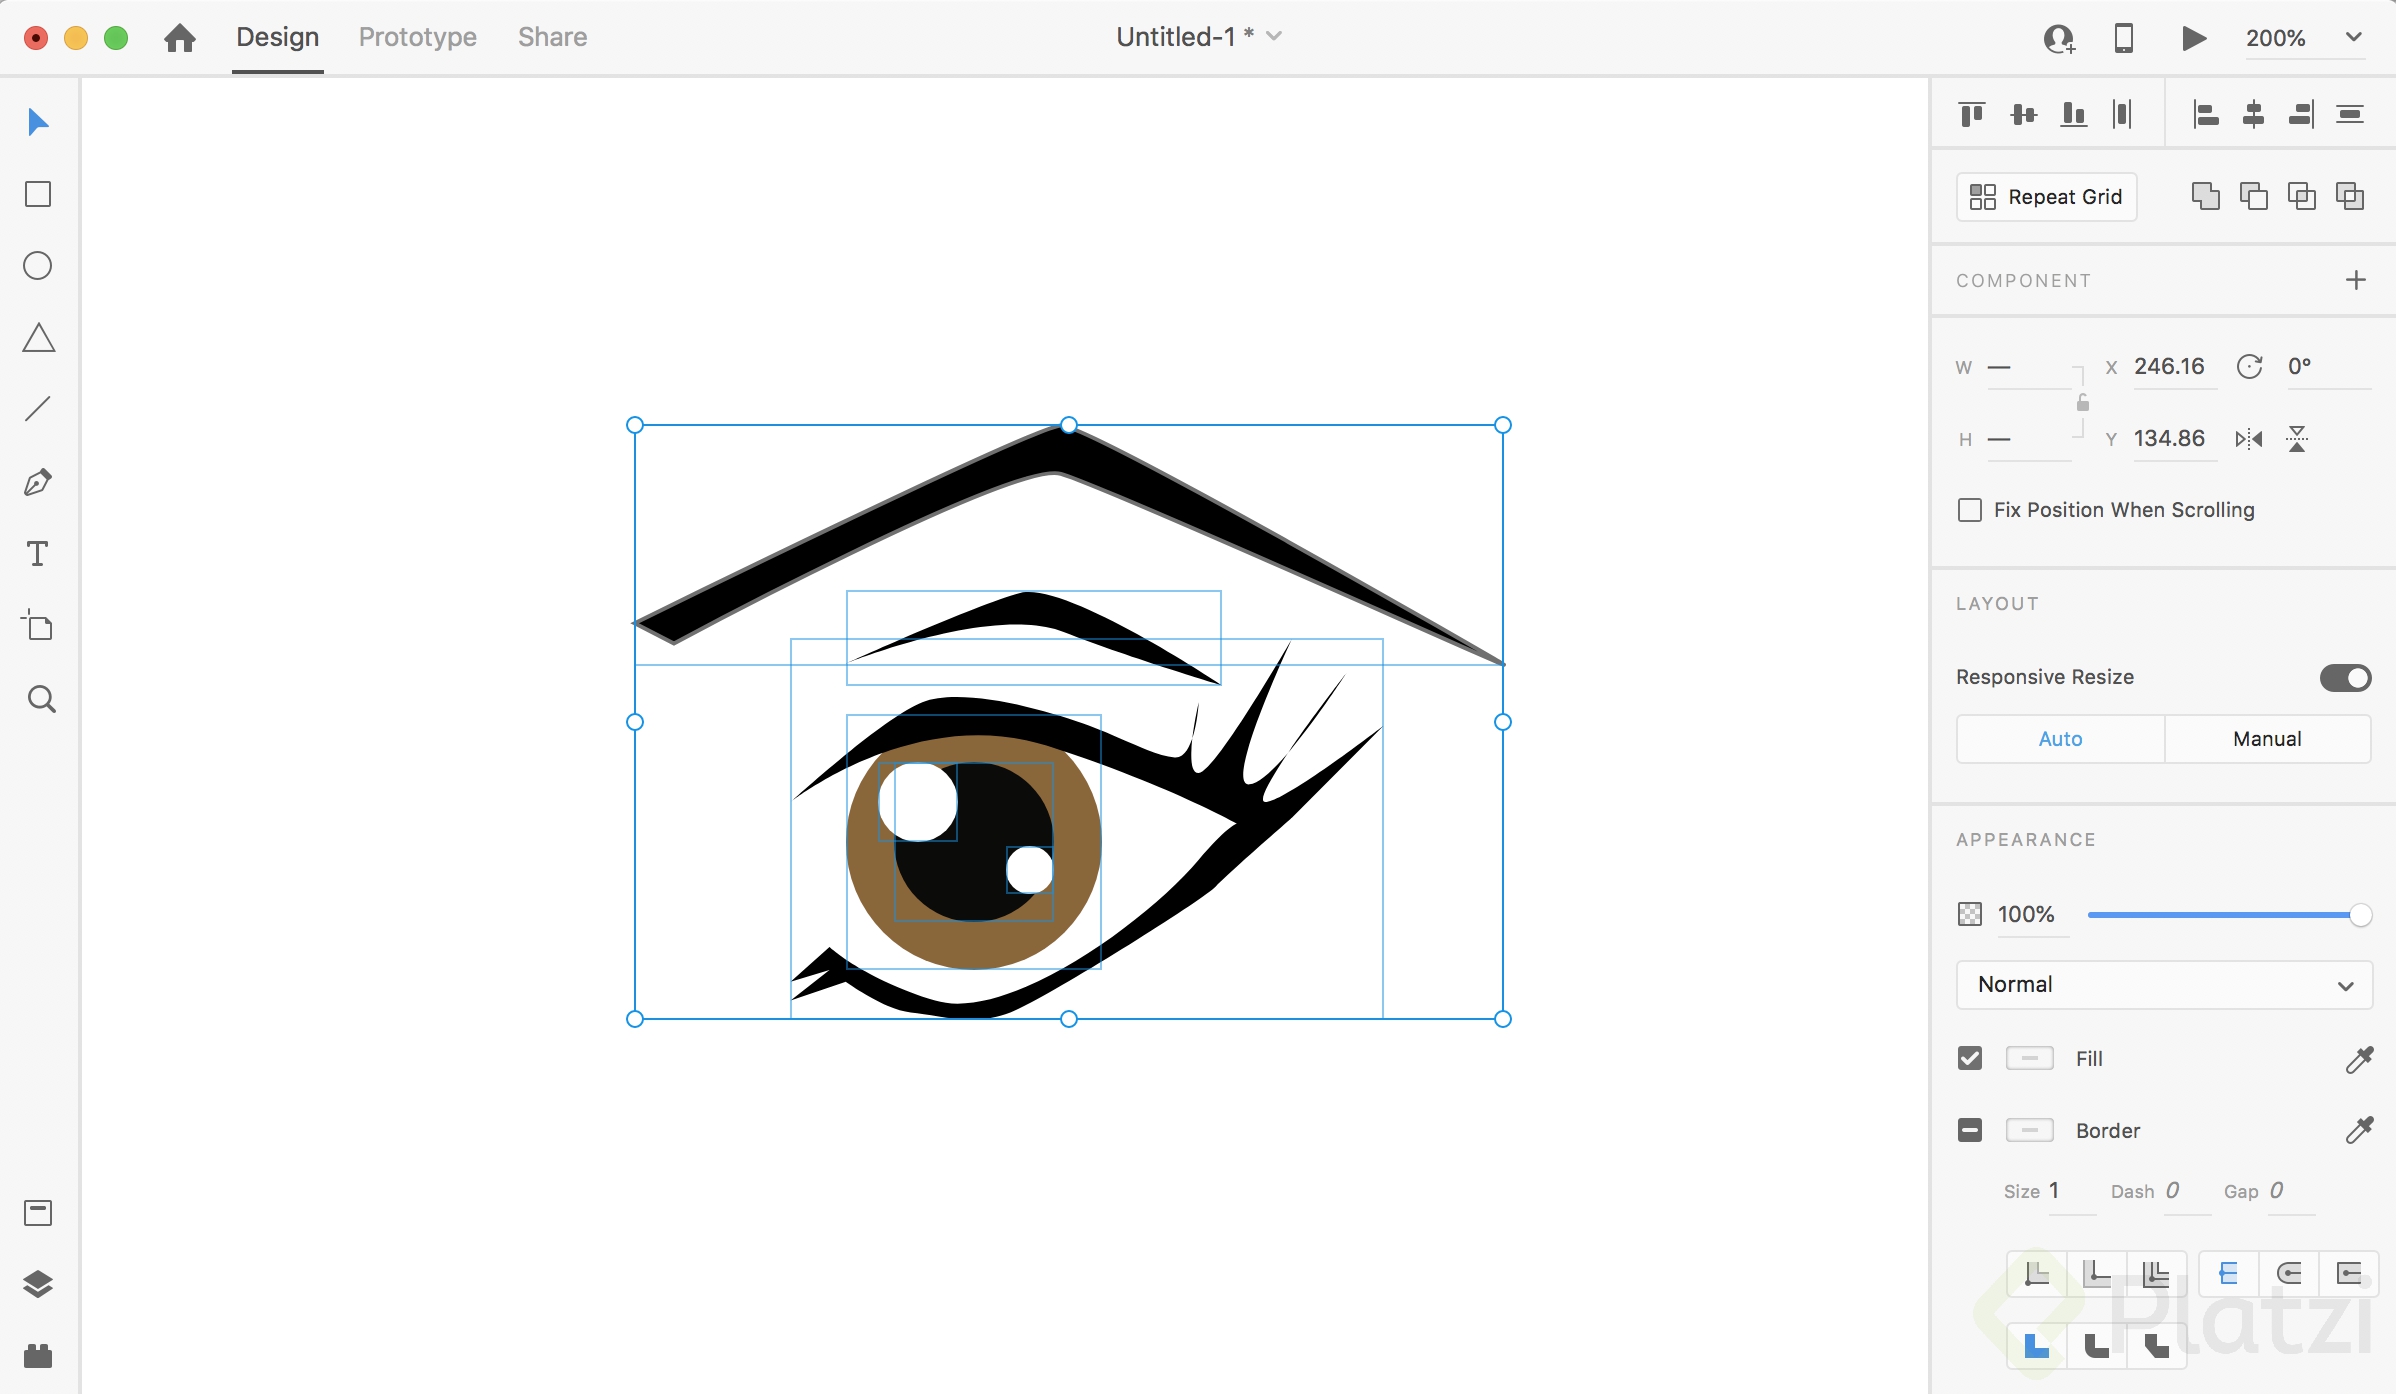Switch responsive resize to Manual

tap(2267, 738)
